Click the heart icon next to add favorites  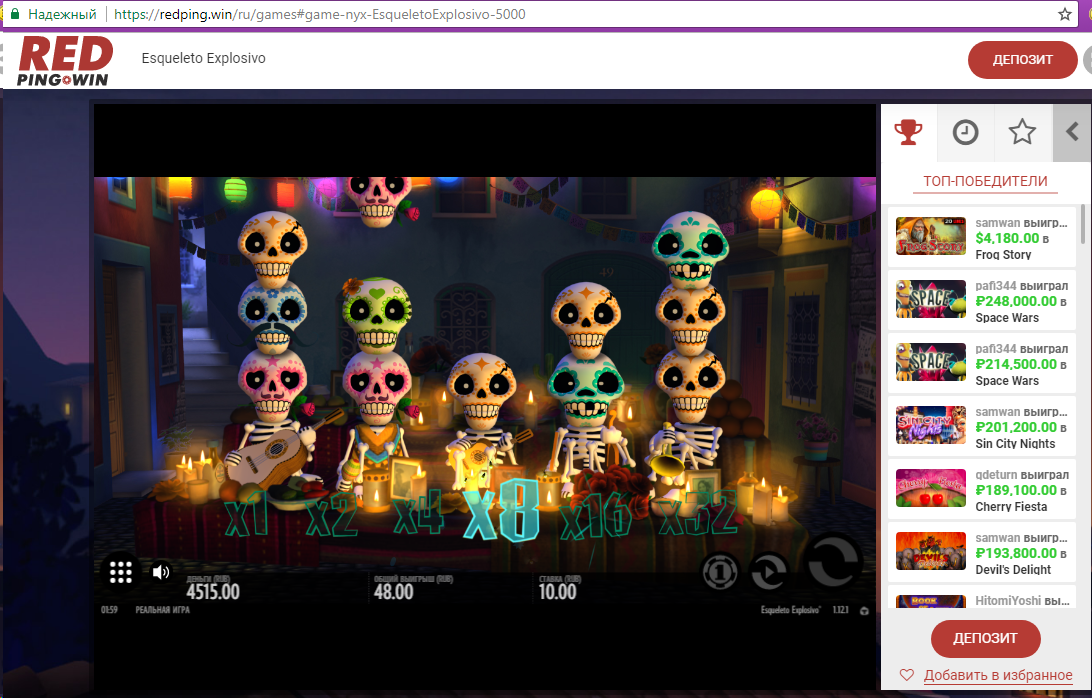[x=907, y=675]
